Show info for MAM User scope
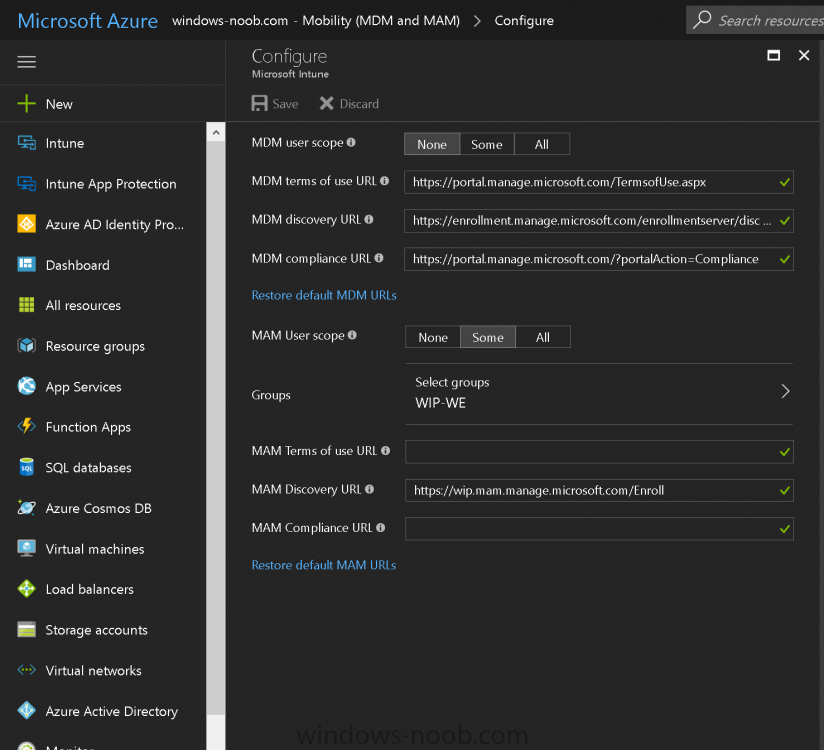Screen dimensions: 824x750 (352, 335)
